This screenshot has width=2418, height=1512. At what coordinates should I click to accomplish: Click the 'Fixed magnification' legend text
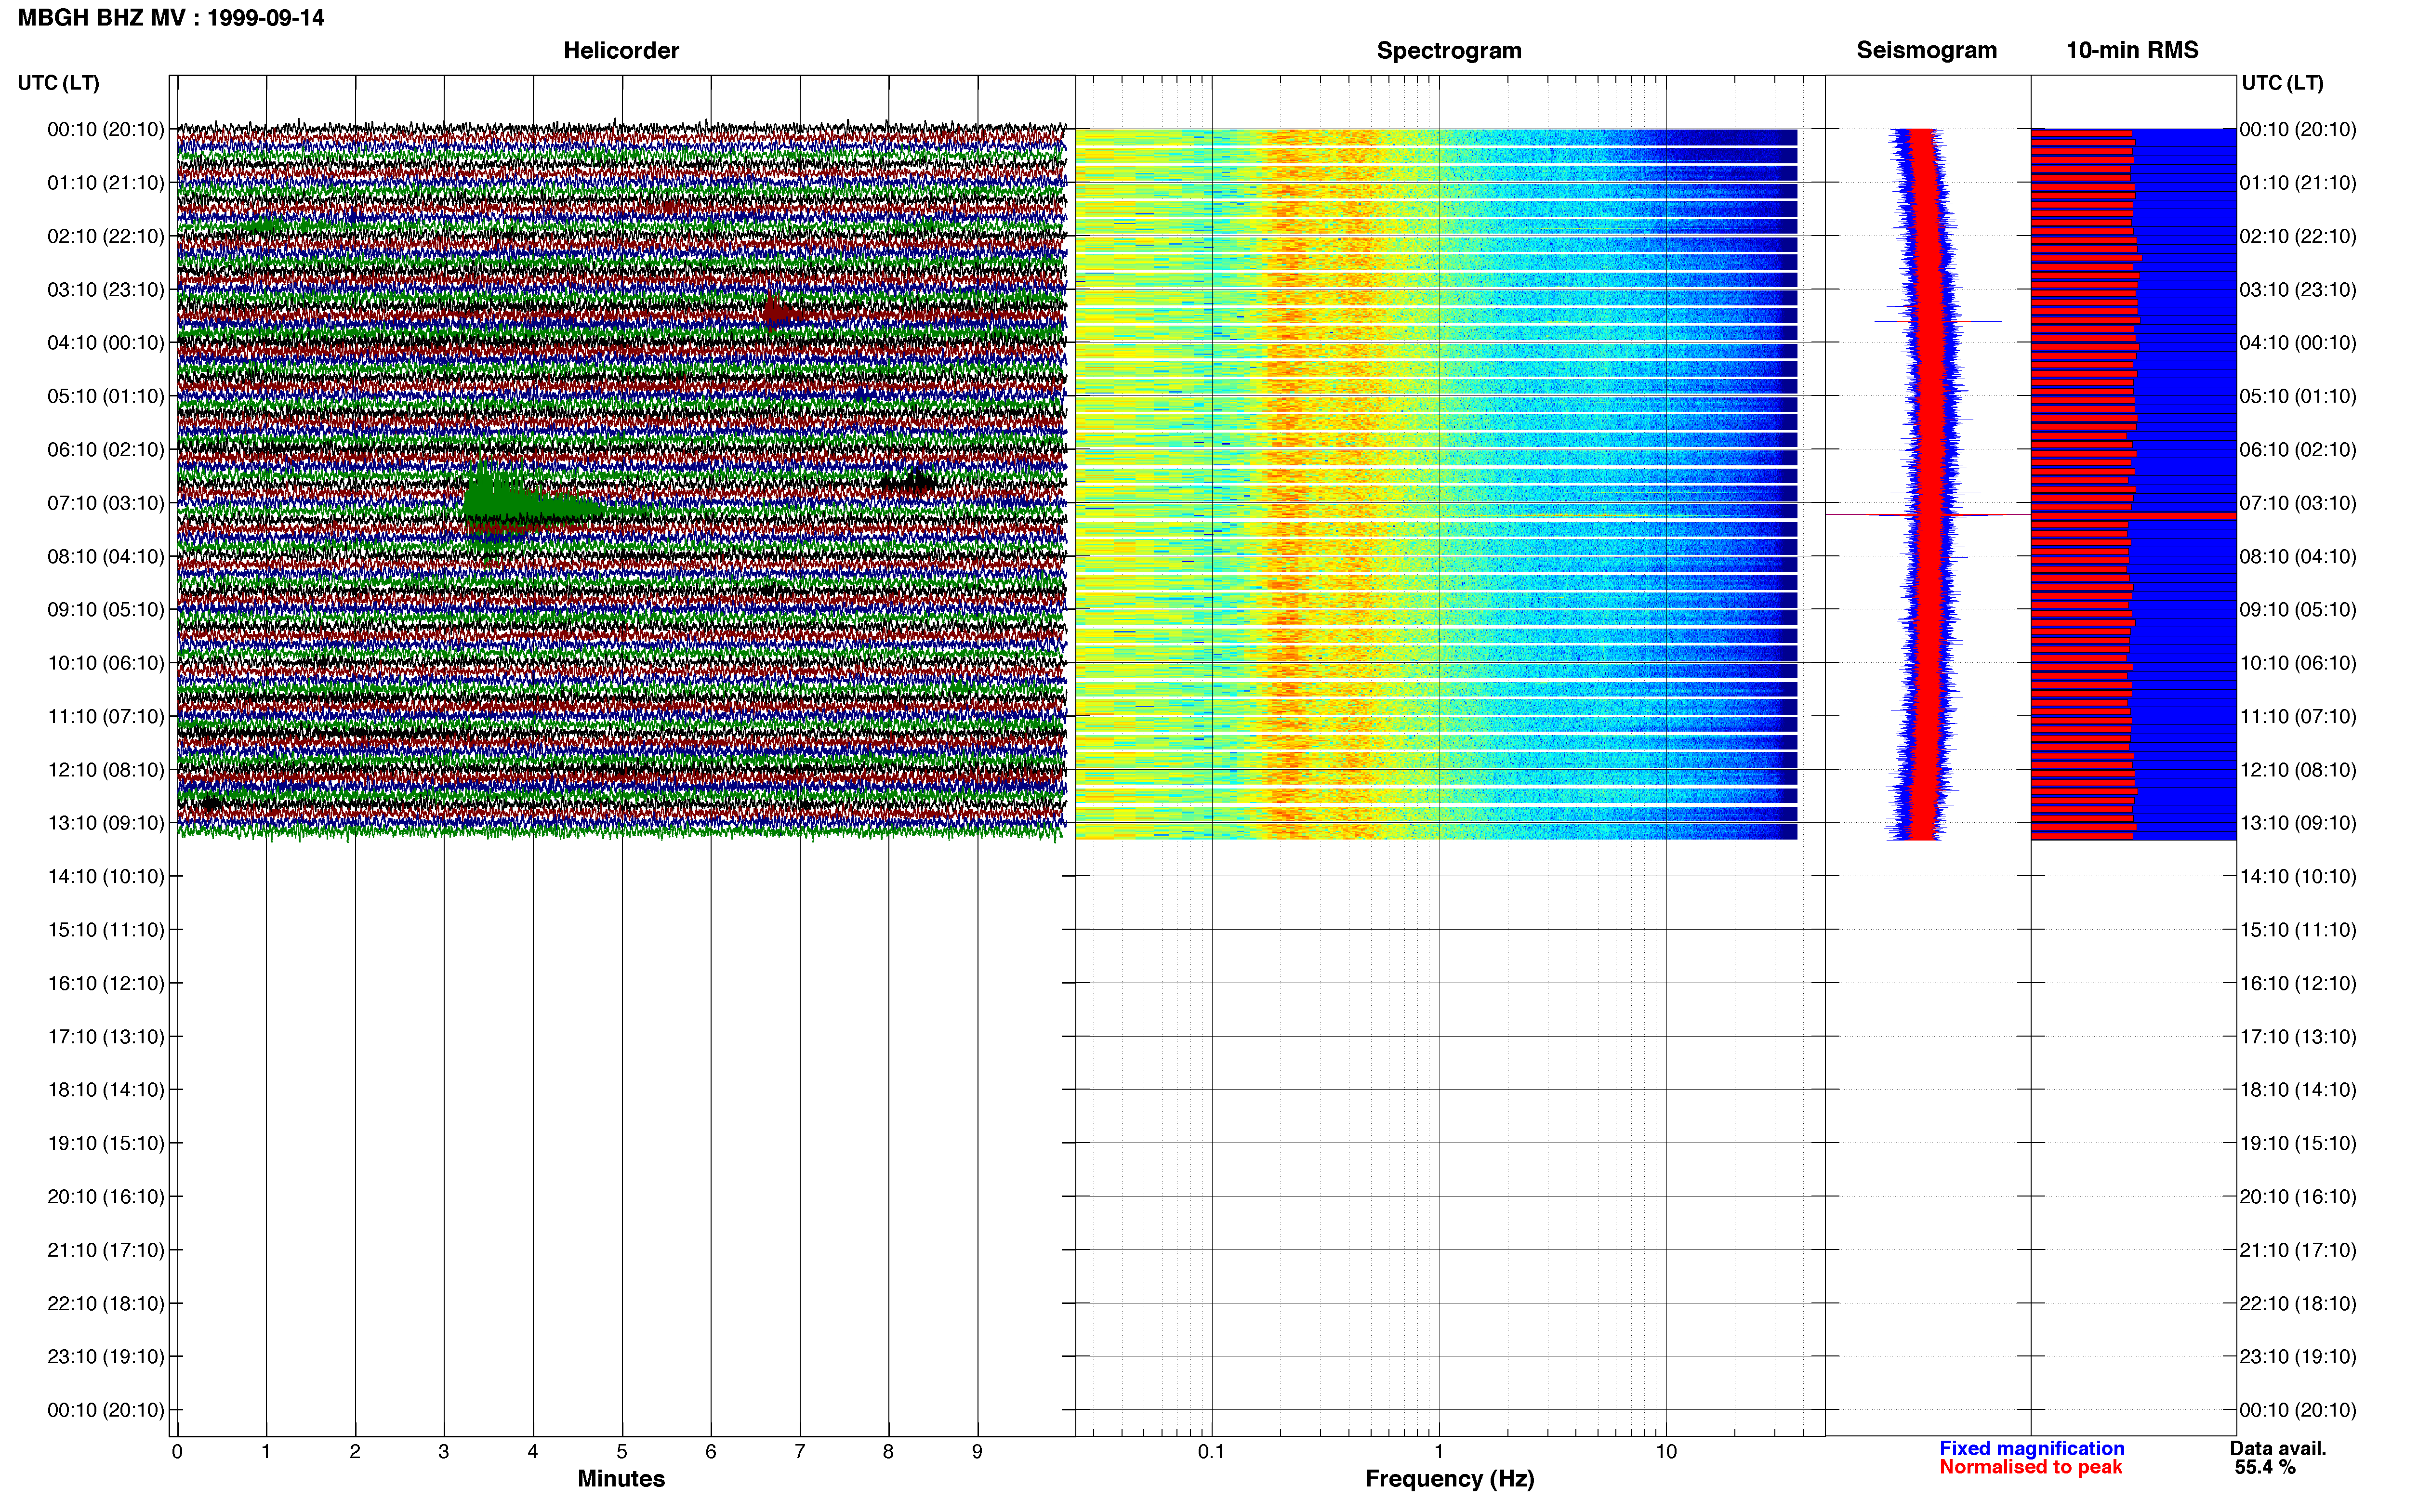[x=2031, y=1449]
